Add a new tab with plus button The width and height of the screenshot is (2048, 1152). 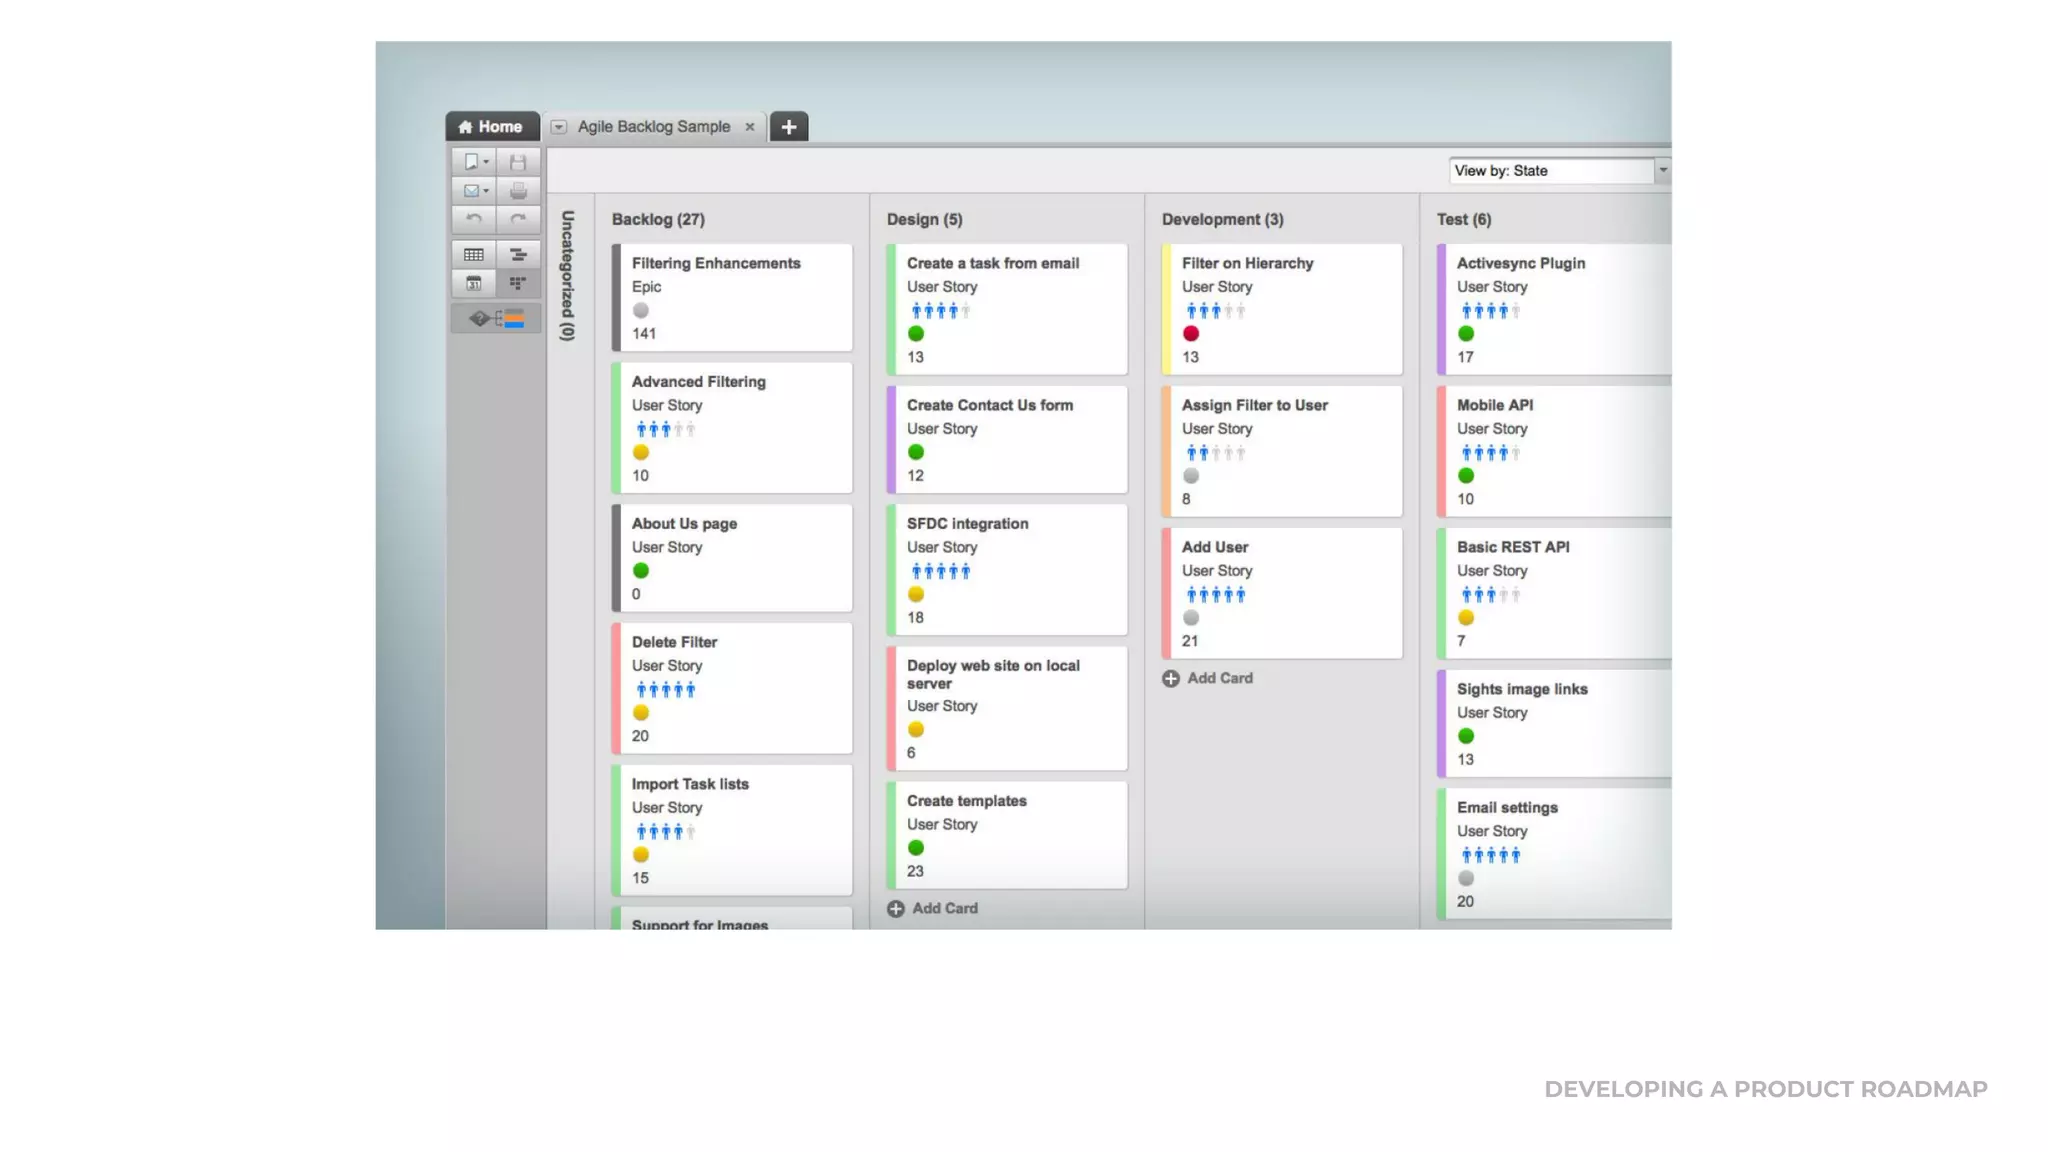pos(789,127)
